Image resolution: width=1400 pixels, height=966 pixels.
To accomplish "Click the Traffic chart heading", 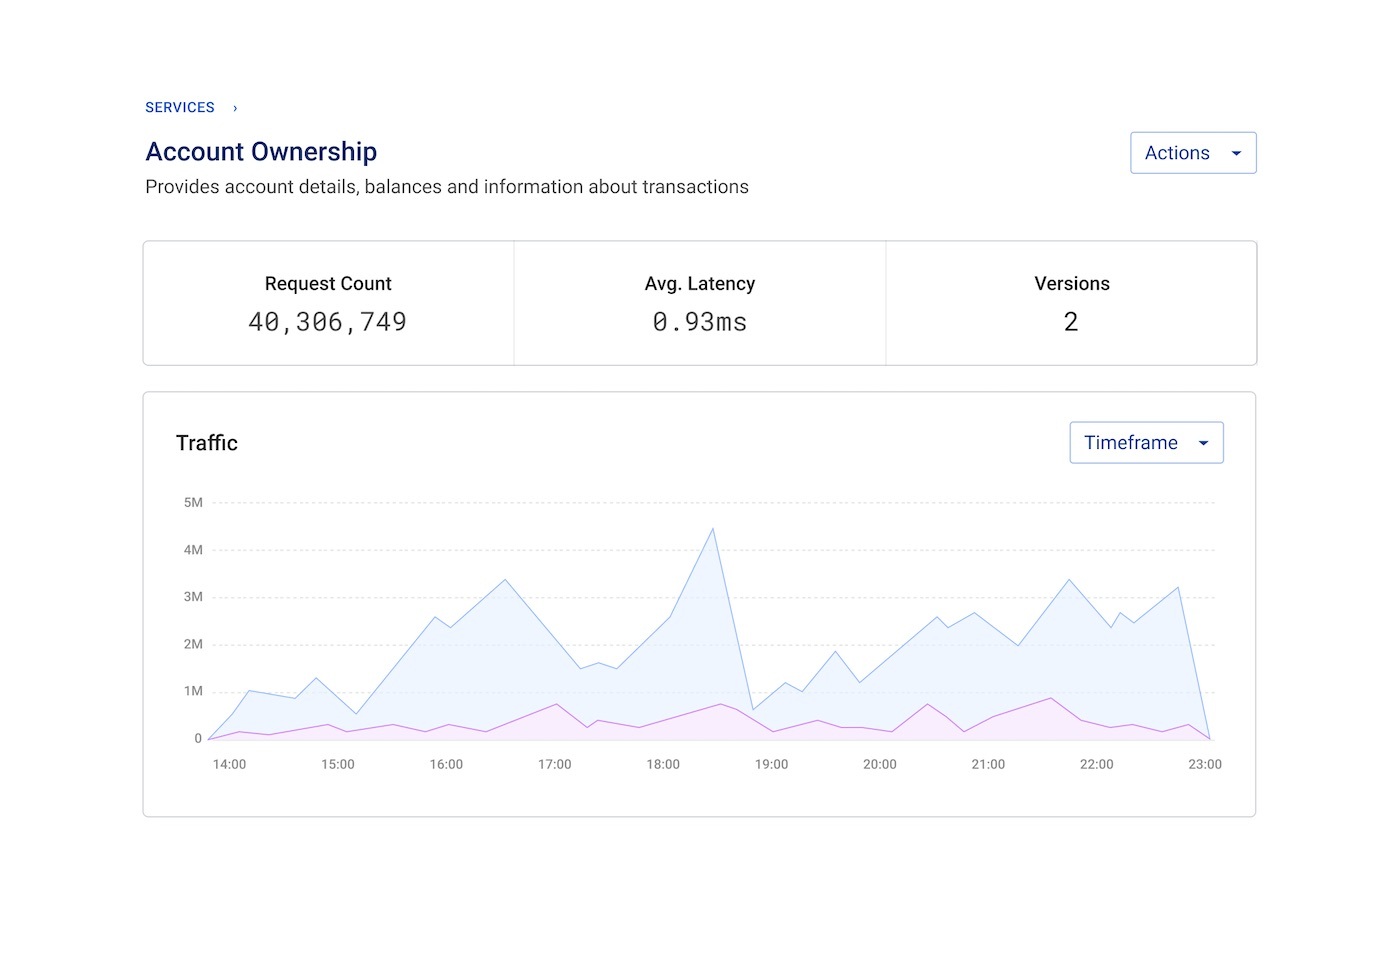I will (x=207, y=443).
